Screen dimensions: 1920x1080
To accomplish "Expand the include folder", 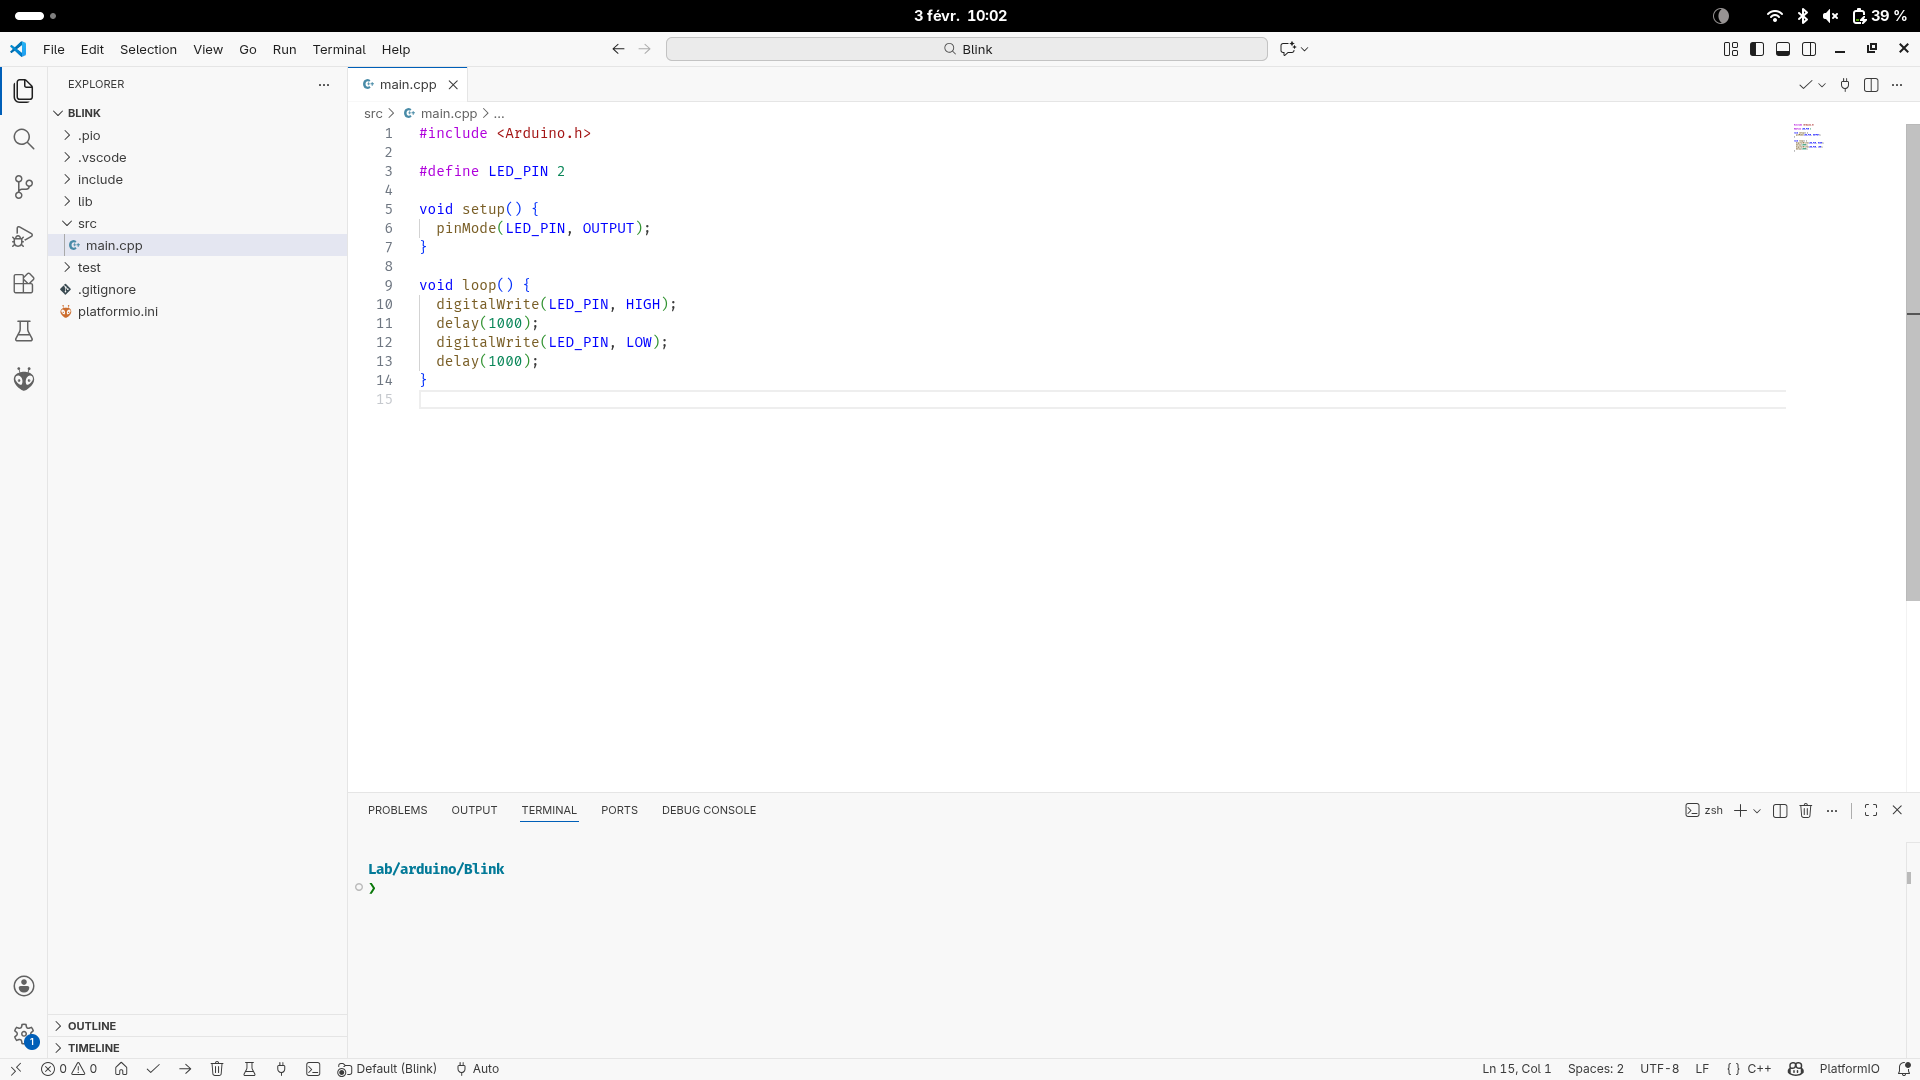I will coord(100,180).
